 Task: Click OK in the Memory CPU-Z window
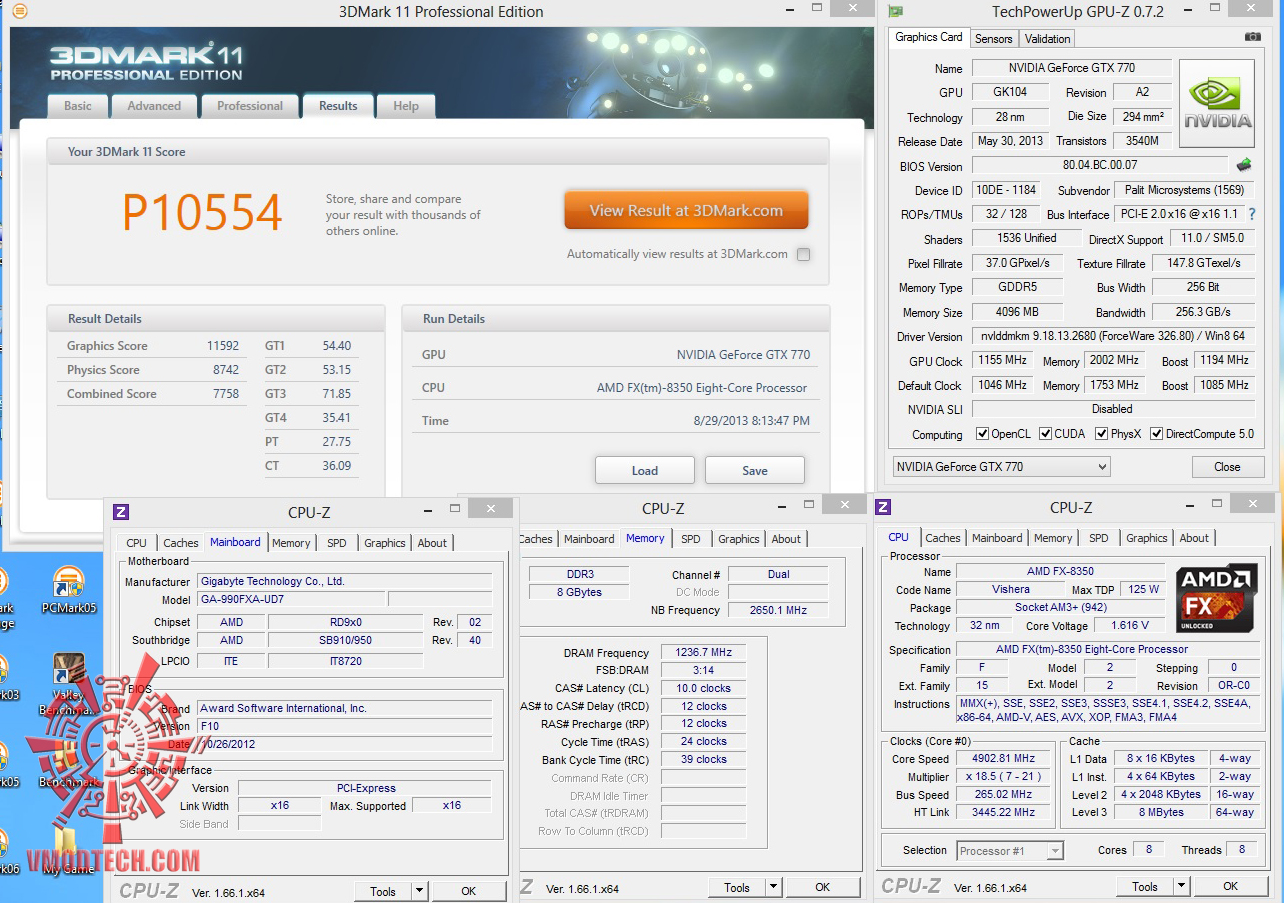point(823,887)
